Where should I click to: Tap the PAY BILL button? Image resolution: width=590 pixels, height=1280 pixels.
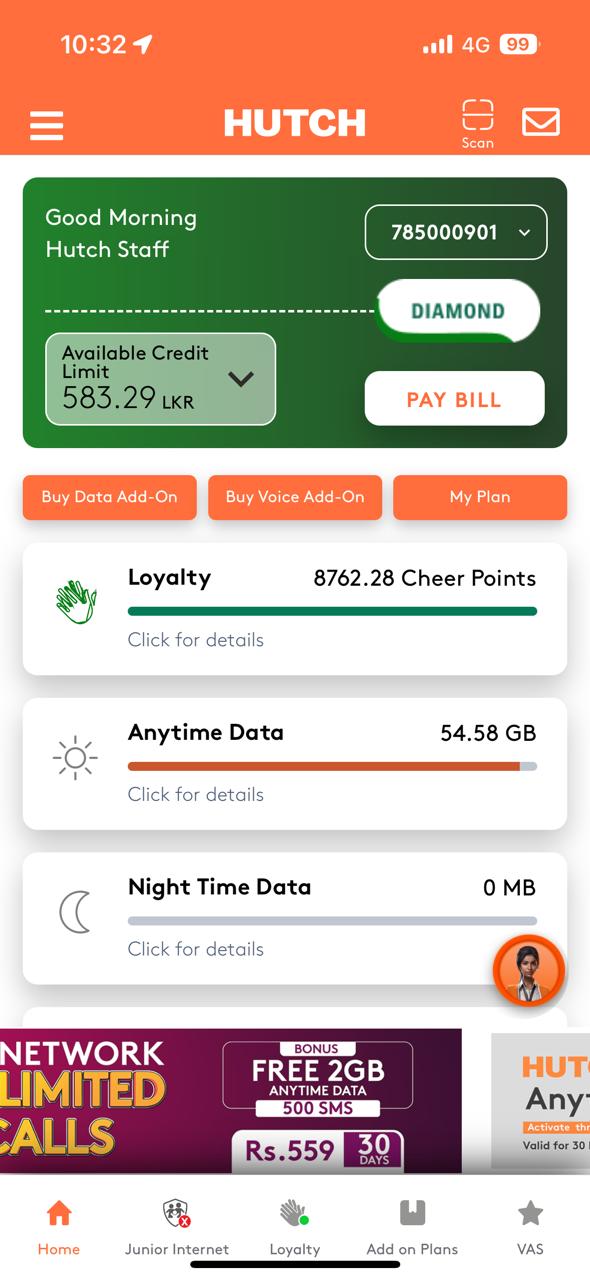pos(455,399)
